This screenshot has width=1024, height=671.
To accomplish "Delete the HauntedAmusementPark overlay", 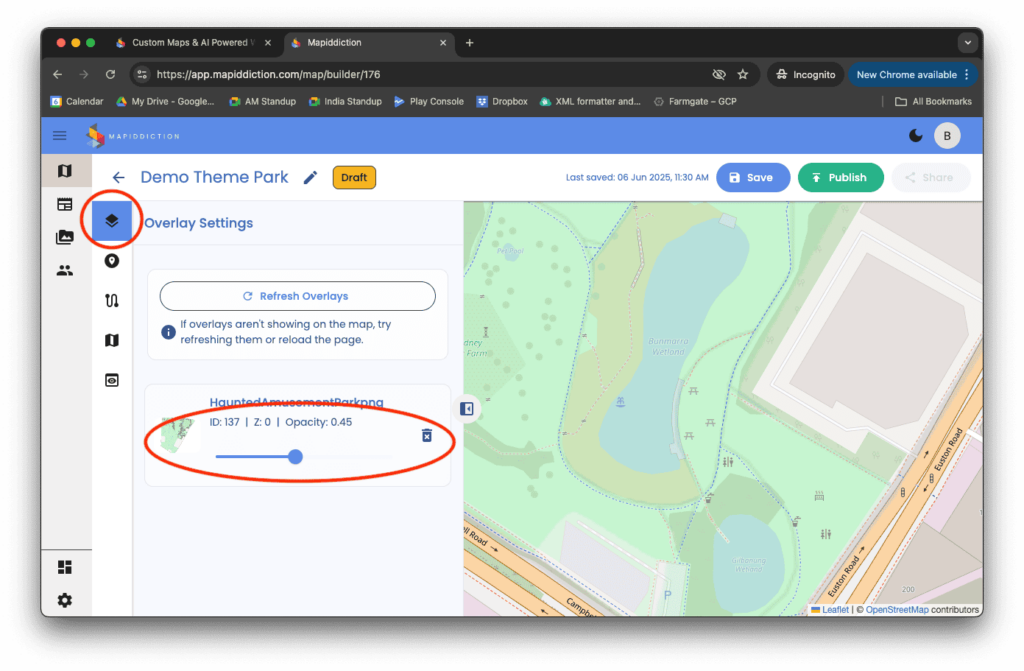I will point(427,435).
